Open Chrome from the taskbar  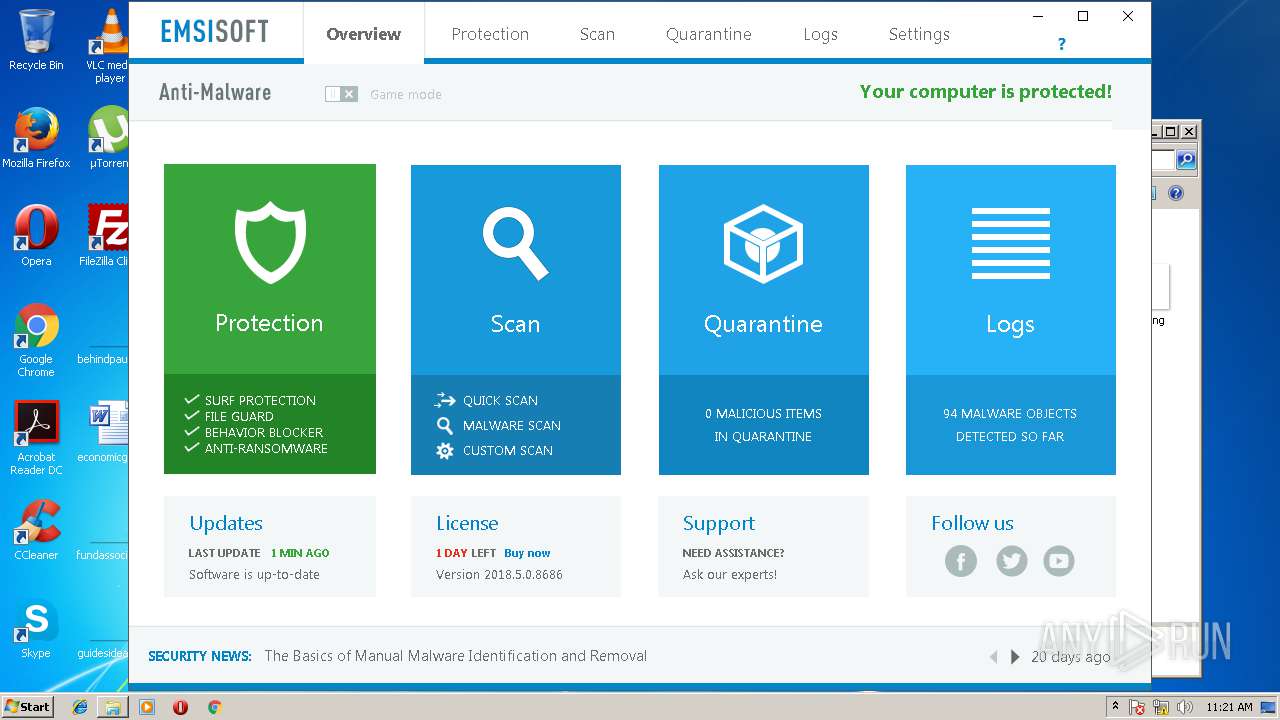click(x=214, y=707)
